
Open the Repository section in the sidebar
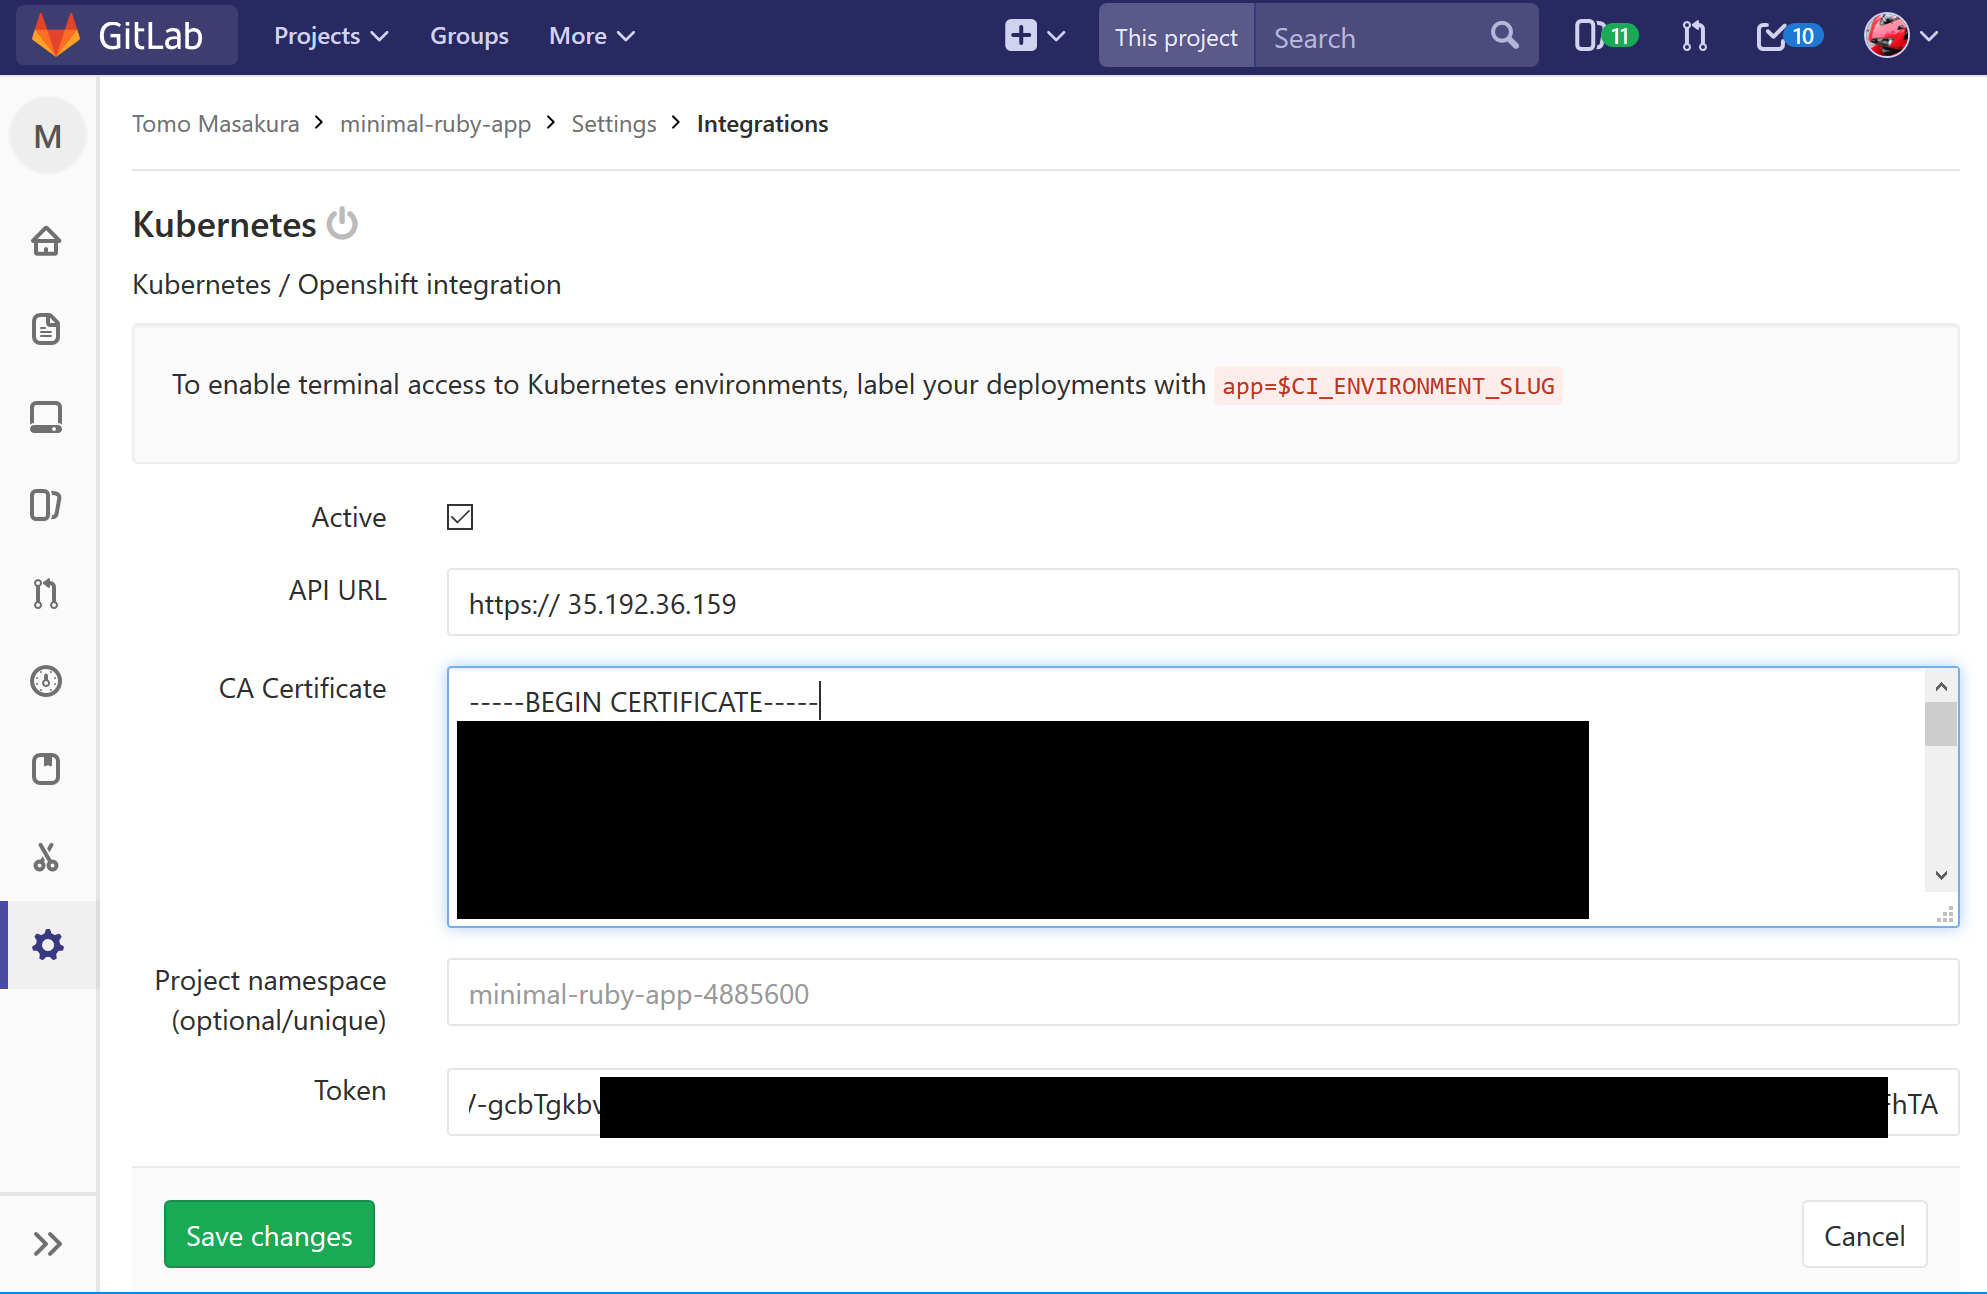coord(47,330)
